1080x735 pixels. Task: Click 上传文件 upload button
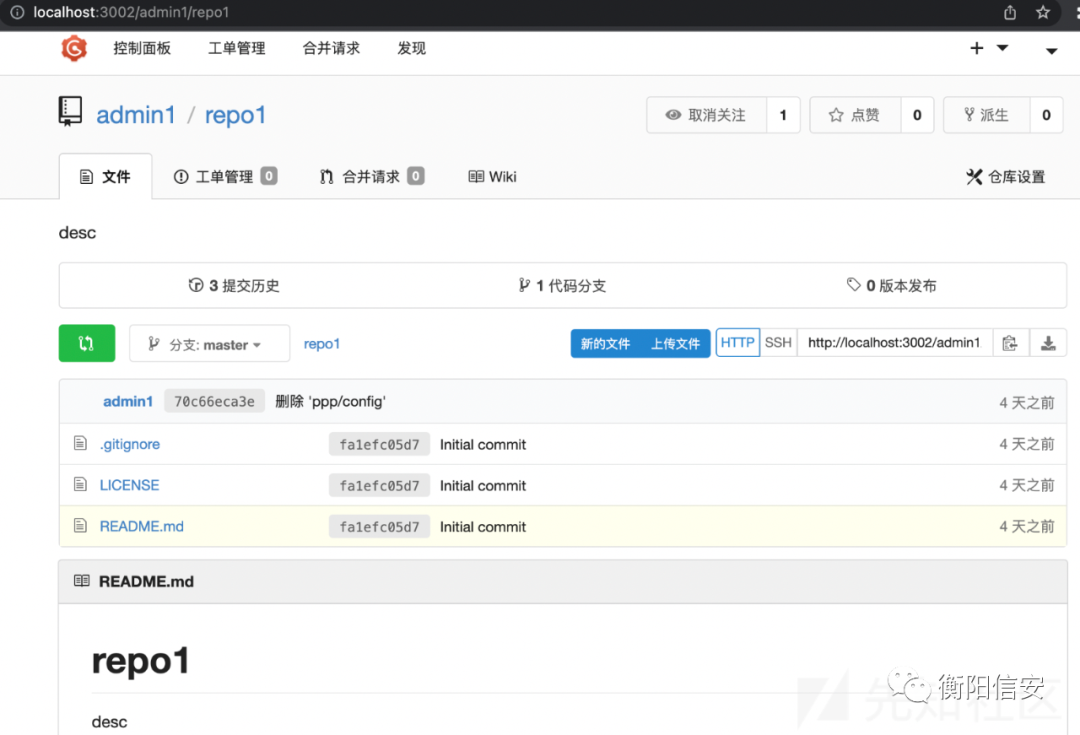coord(676,343)
